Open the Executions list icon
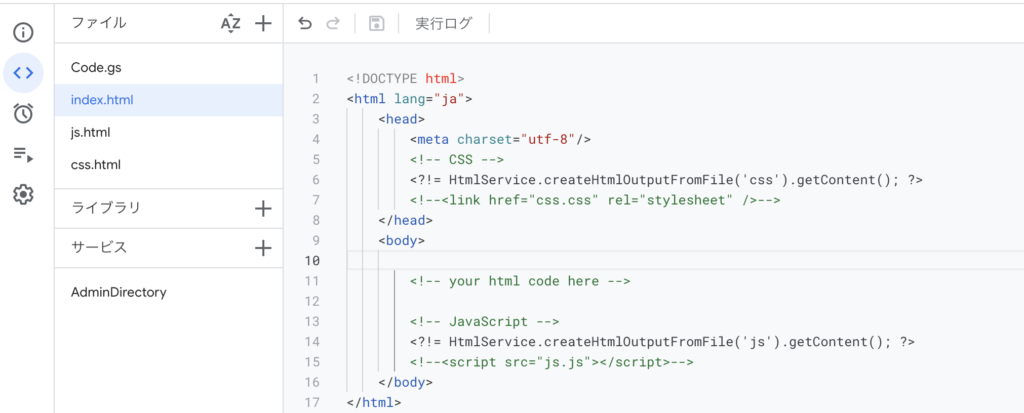1024x413 pixels. click(x=24, y=154)
